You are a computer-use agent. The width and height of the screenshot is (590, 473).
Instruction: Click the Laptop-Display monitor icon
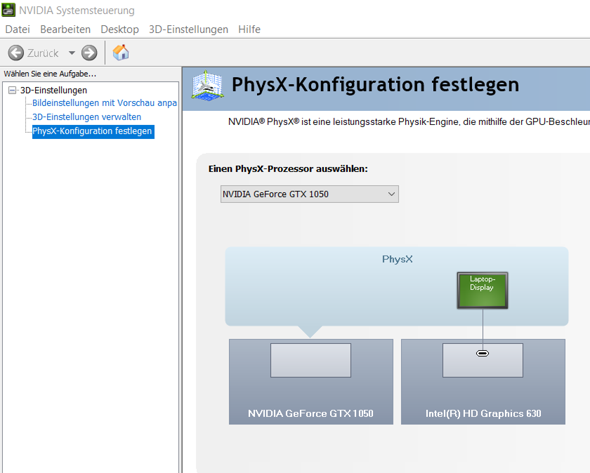[x=482, y=290]
